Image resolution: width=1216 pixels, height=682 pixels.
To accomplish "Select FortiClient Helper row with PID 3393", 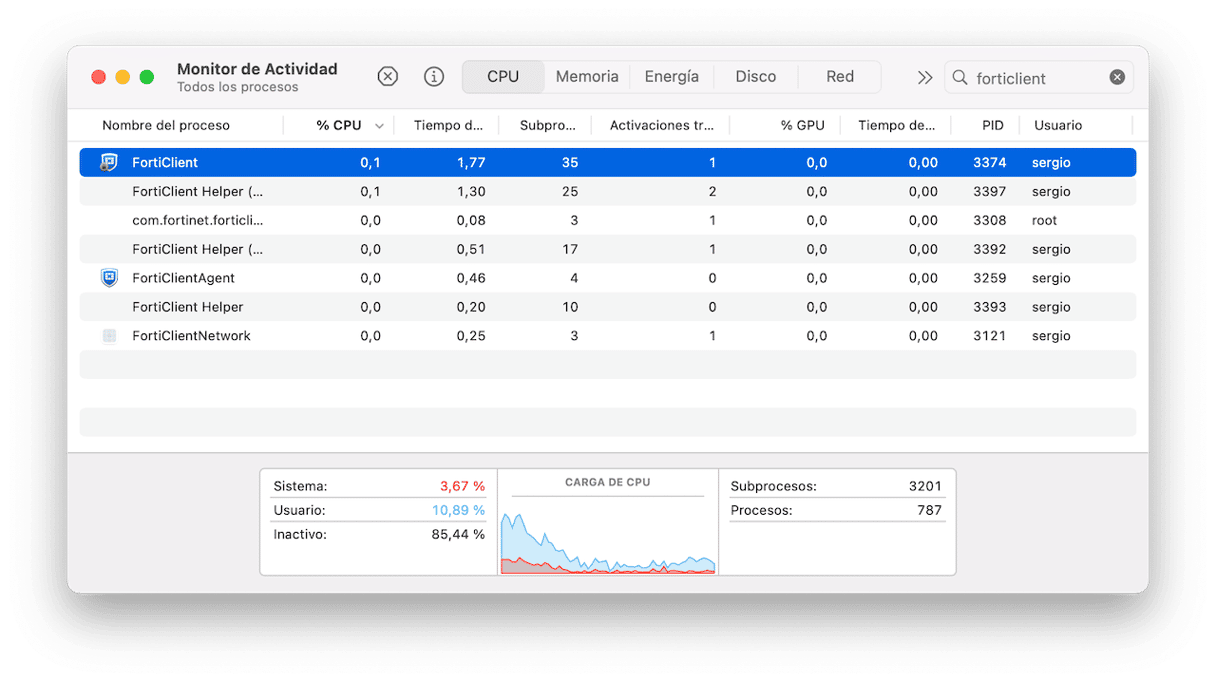I will 608,307.
